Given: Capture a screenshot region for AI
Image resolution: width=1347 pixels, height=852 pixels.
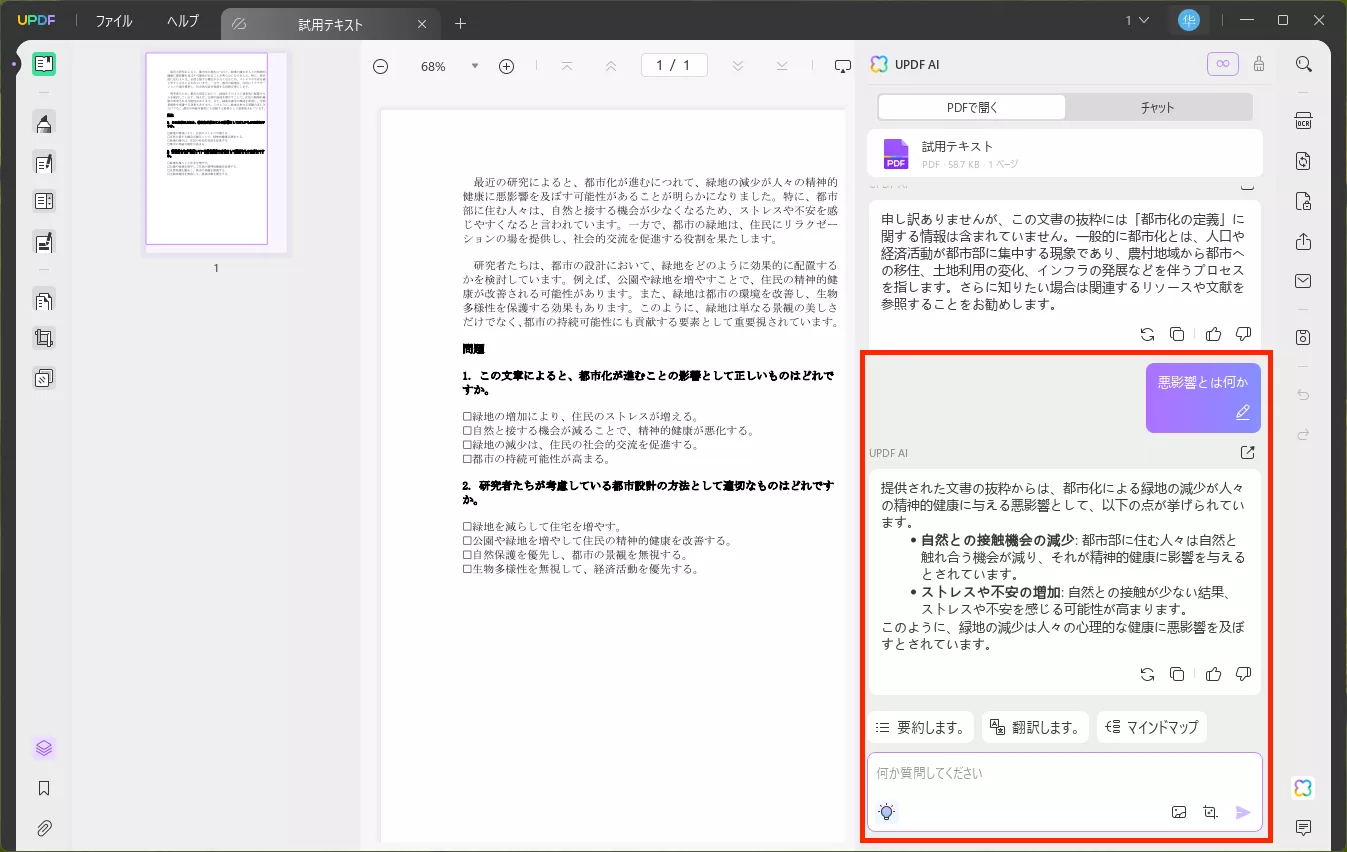Looking at the screenshot, I should pyautogui.click(x=1211, y=812).
